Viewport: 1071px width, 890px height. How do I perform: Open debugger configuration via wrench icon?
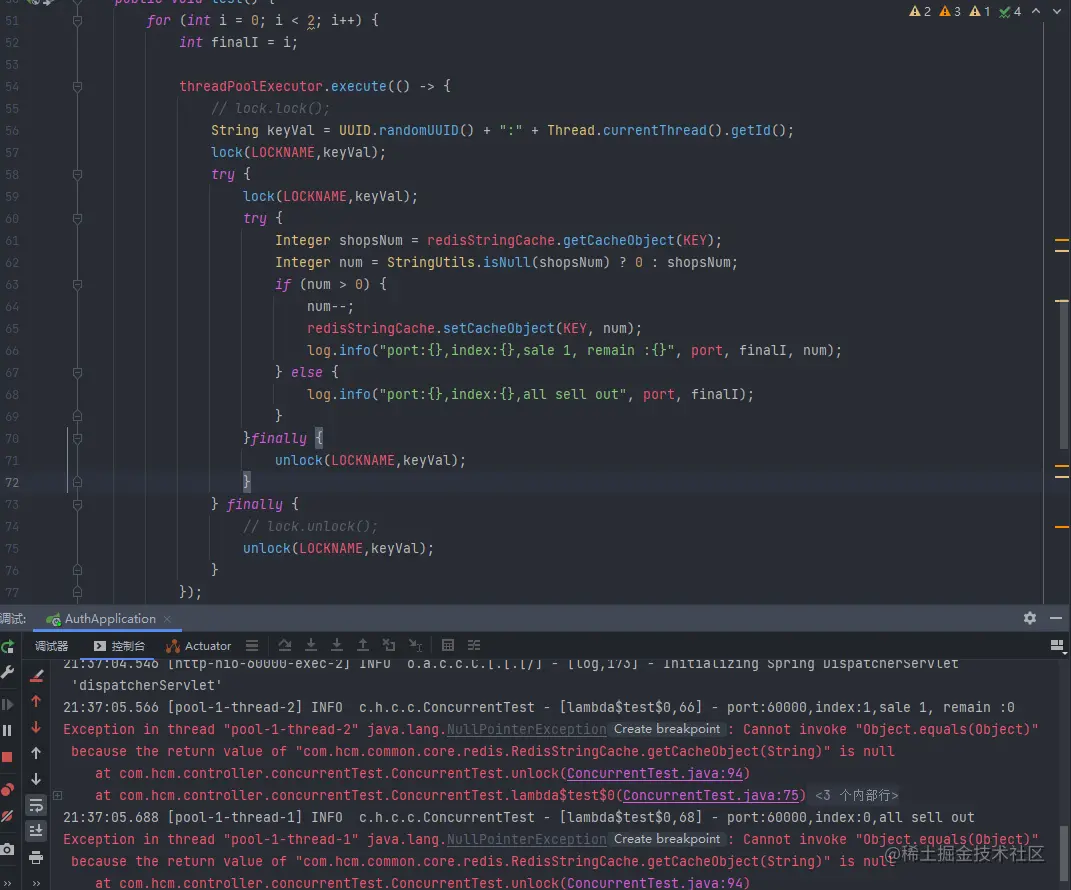[8, 673]
